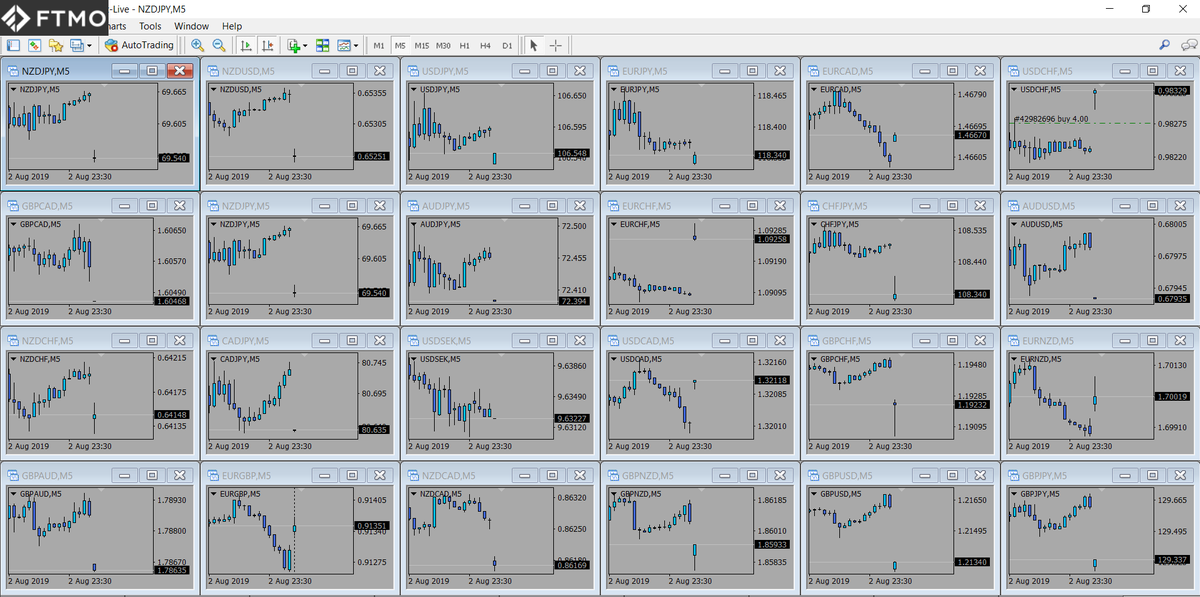
Task: Open the chat bubbles icon
Action: (1188, 45)
